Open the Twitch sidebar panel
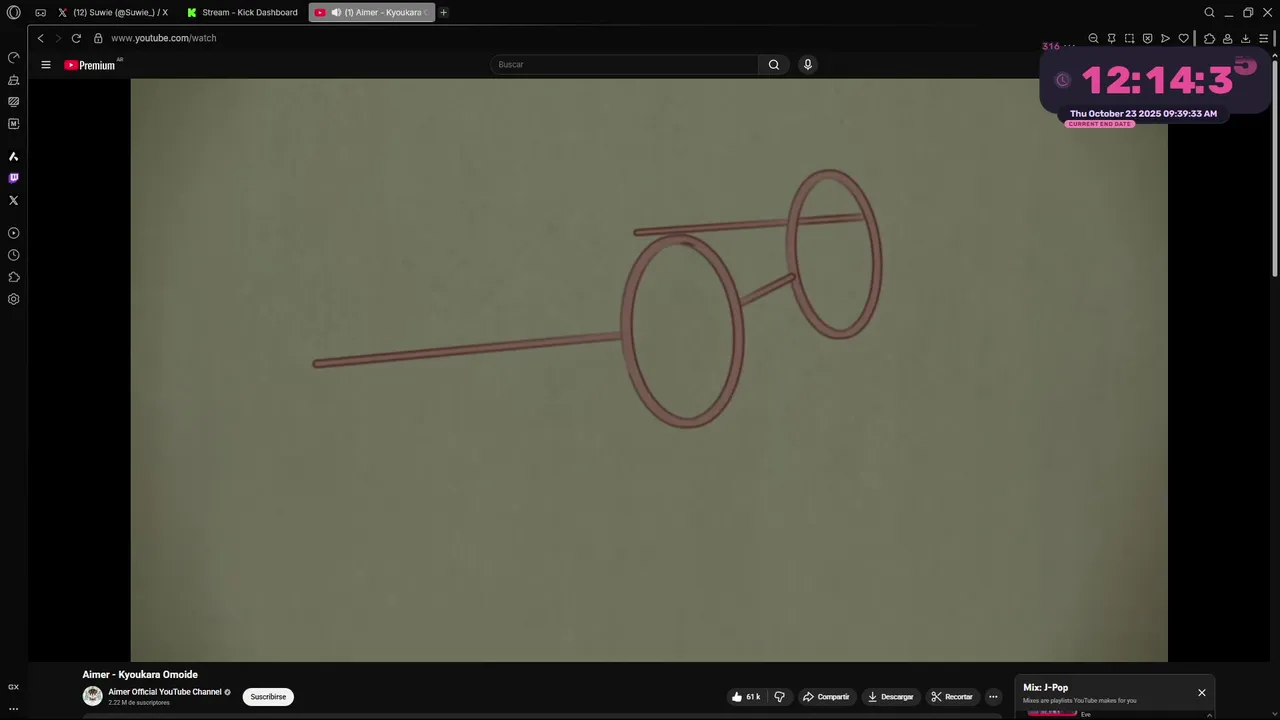 coord(13,178)
